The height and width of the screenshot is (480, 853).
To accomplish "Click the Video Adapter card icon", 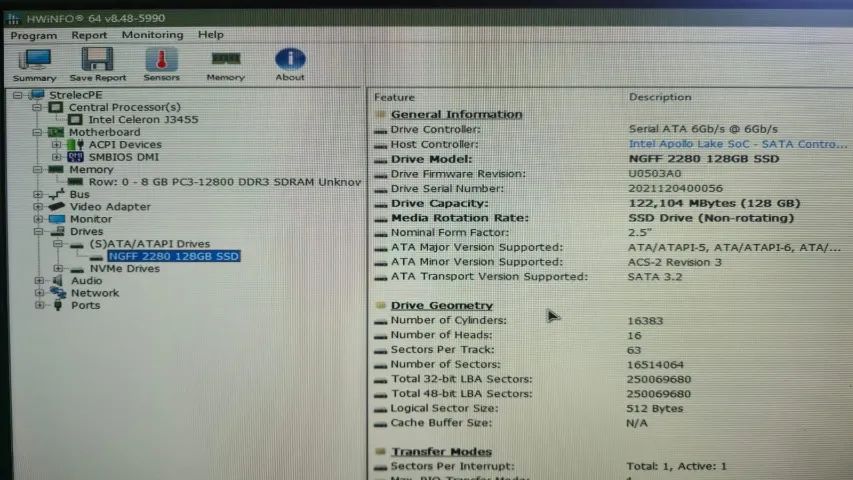I will click(x=57, y=206).
